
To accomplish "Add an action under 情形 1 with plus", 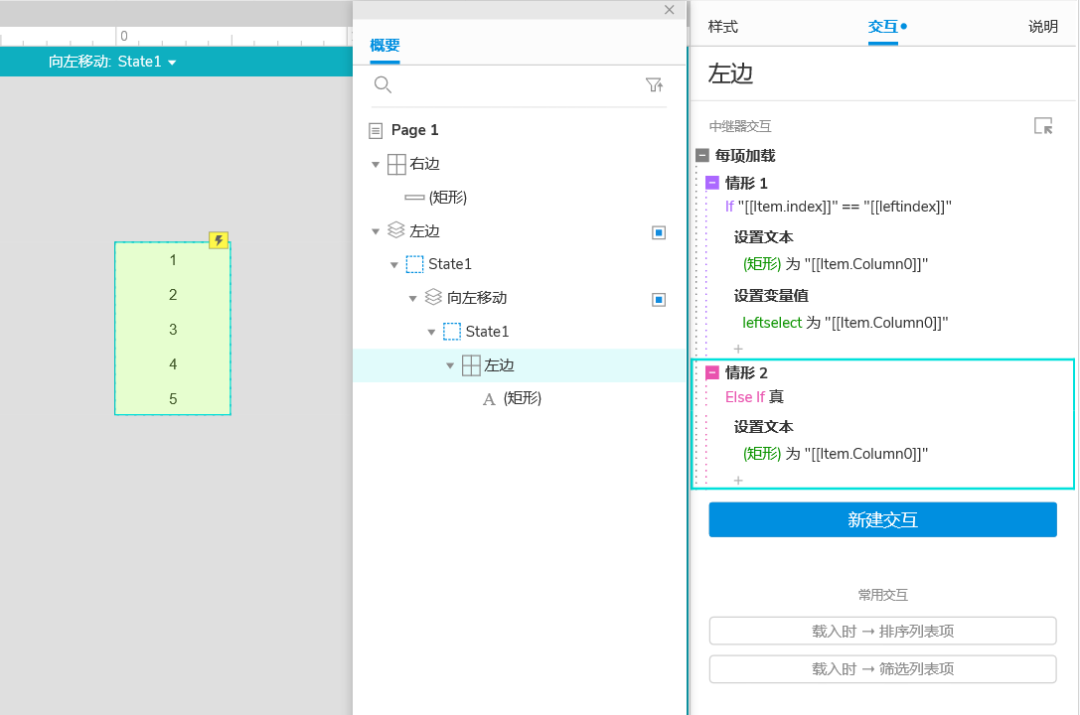I will point(738,349).
